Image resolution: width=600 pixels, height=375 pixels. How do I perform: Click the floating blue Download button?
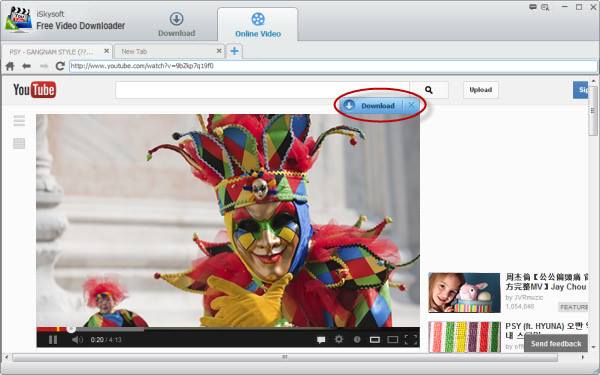pyautogui.click(x=371, y=105)
